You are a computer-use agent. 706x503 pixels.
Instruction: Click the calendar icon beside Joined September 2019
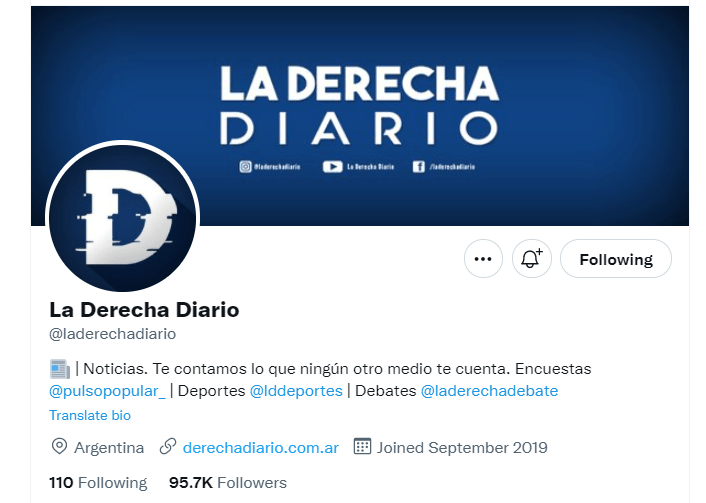pyautogui.click(x=362, y=446)
